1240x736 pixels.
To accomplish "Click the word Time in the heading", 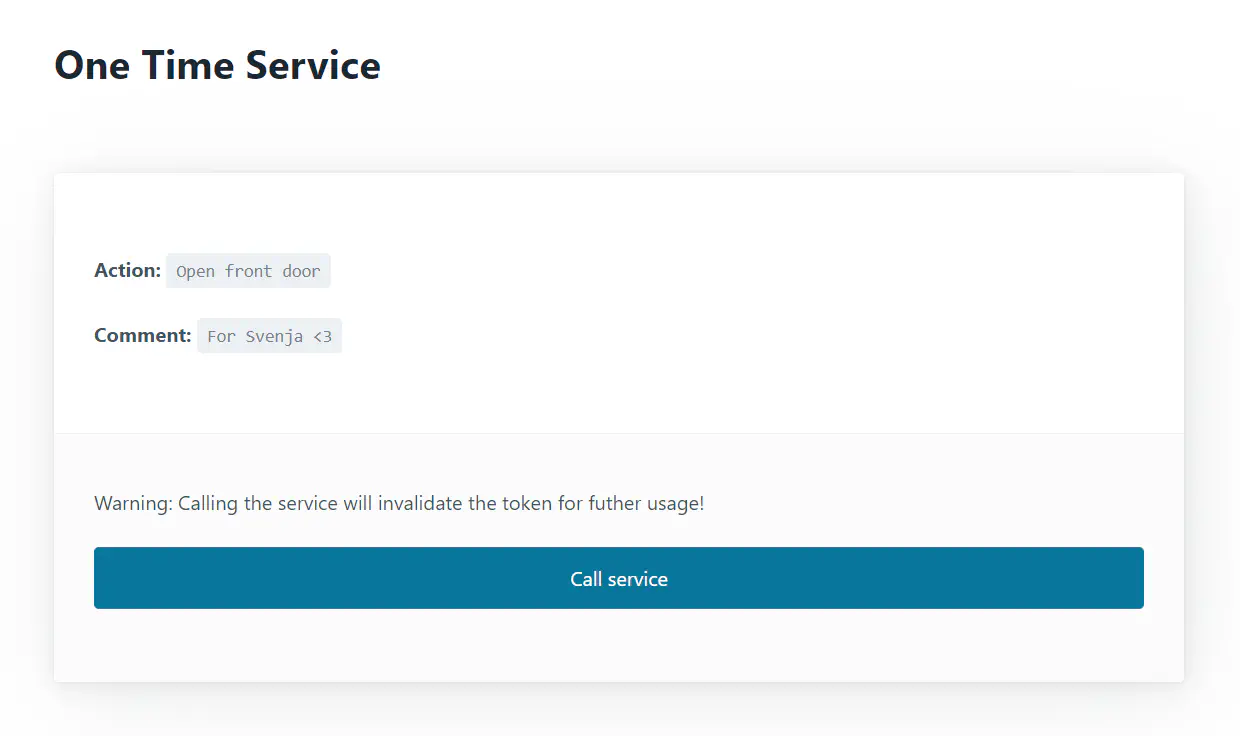I will [x=187, y=66].
